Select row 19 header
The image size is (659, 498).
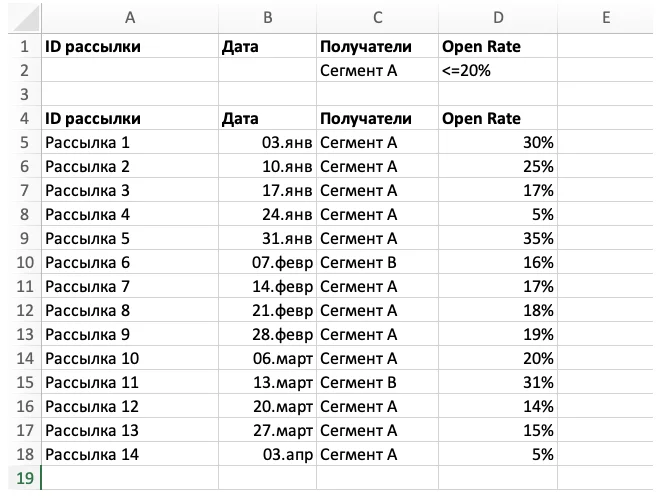click(x=20, y=478)
